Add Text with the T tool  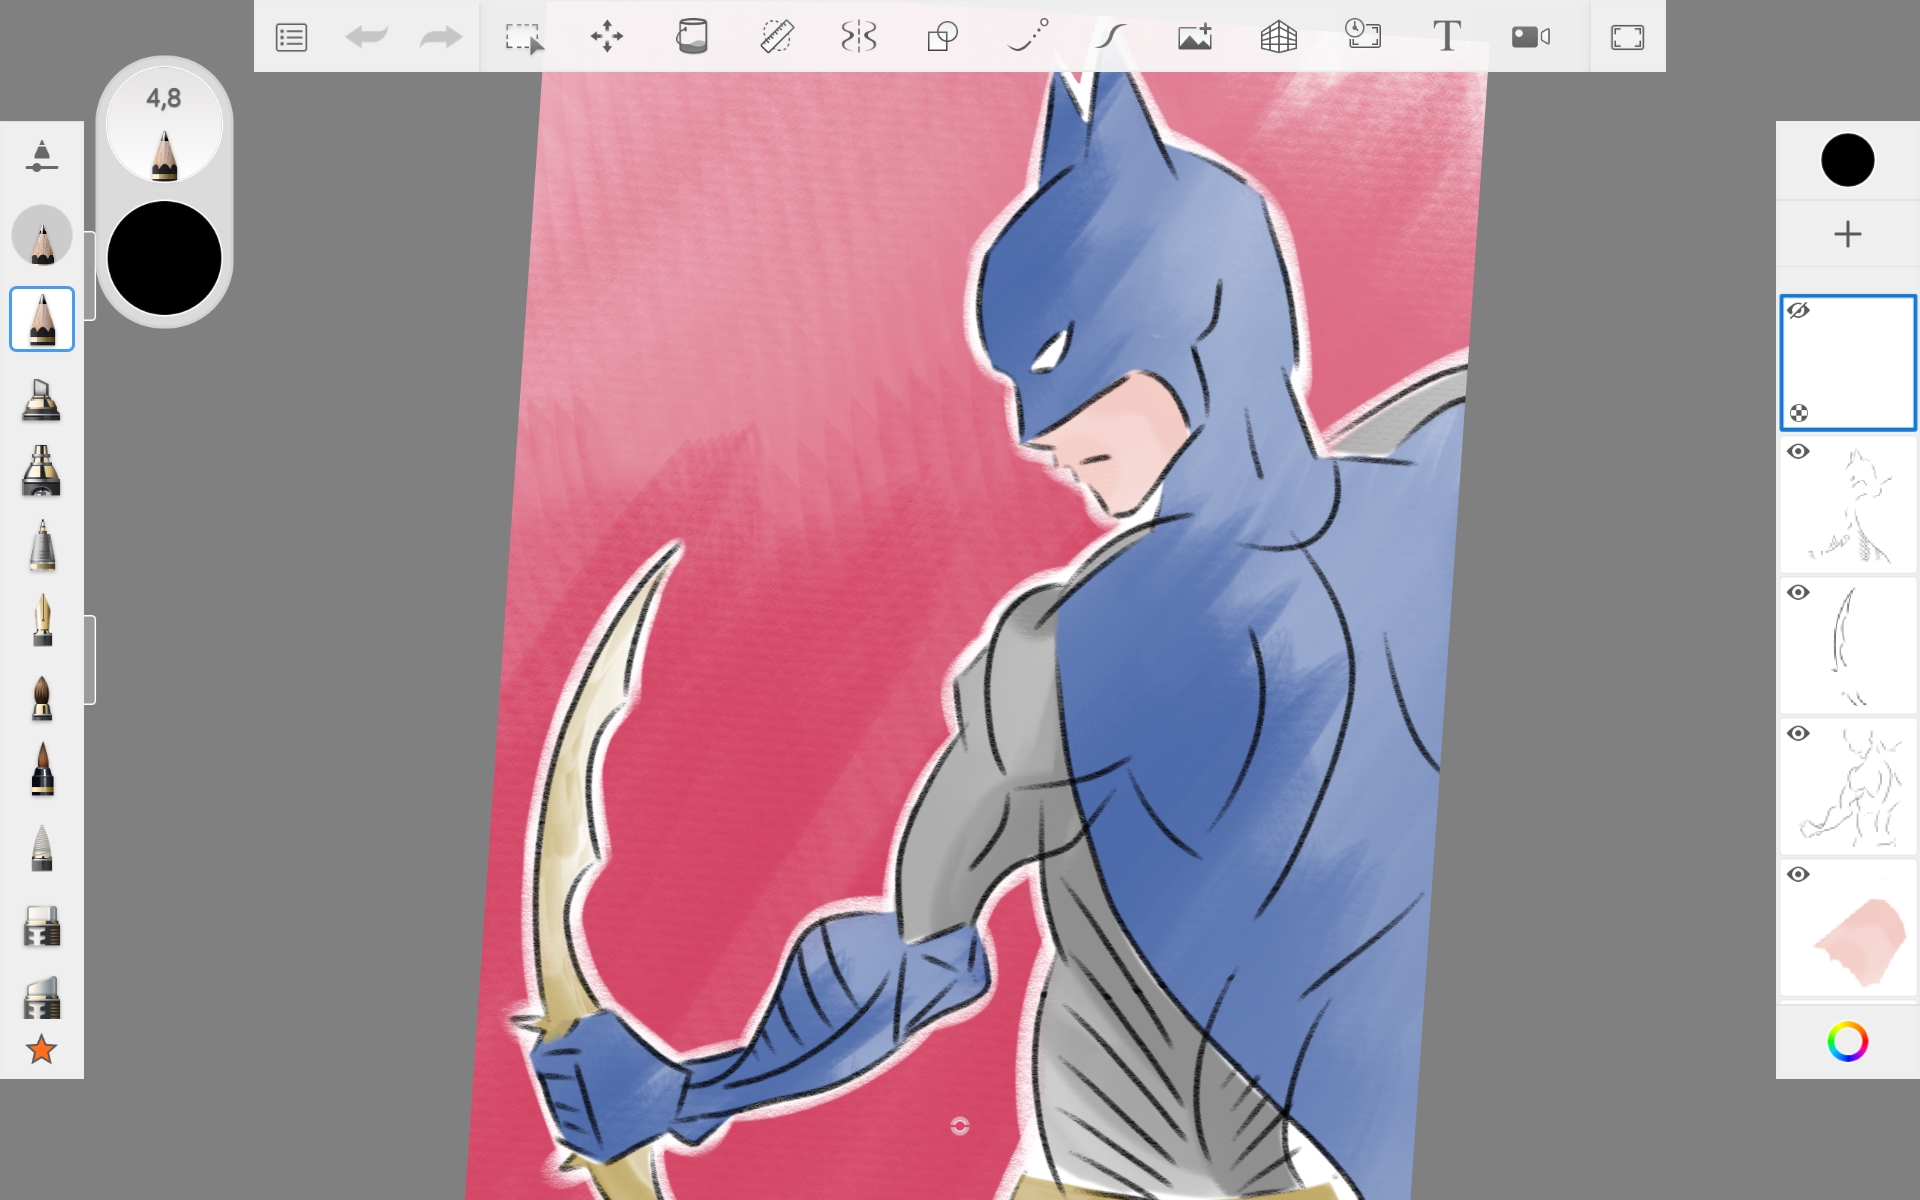click(1446, 38)
